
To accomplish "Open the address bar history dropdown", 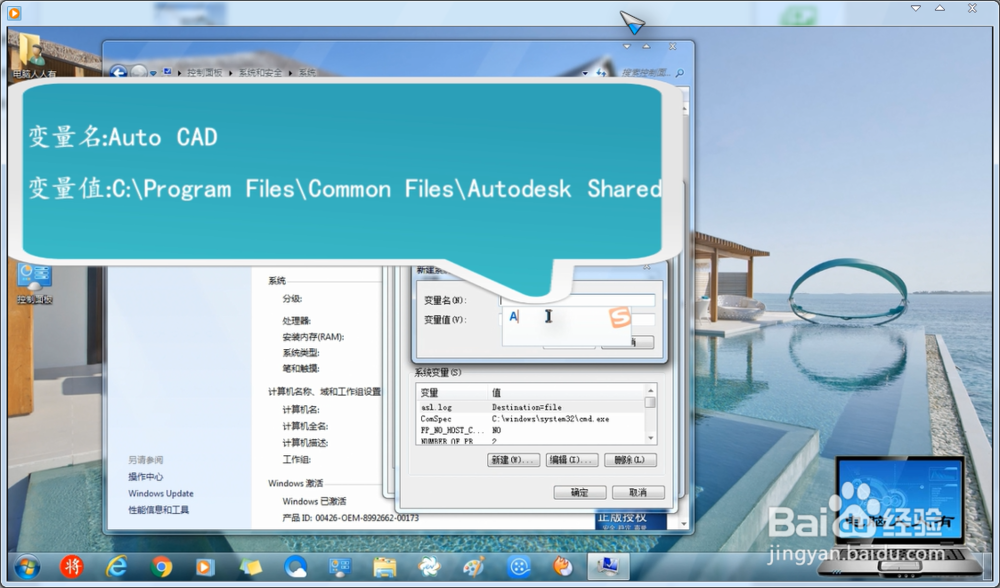I will pyautogui.click(x=585, y=73).
